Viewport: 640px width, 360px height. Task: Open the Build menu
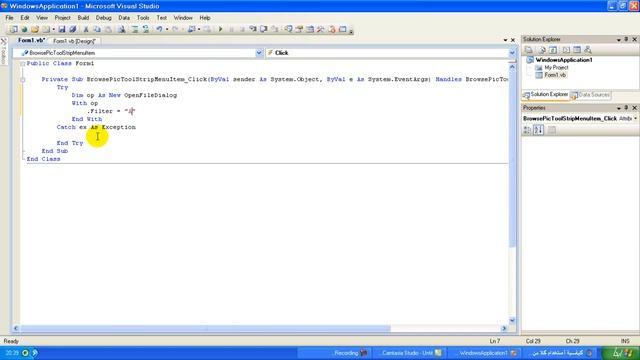83,18
